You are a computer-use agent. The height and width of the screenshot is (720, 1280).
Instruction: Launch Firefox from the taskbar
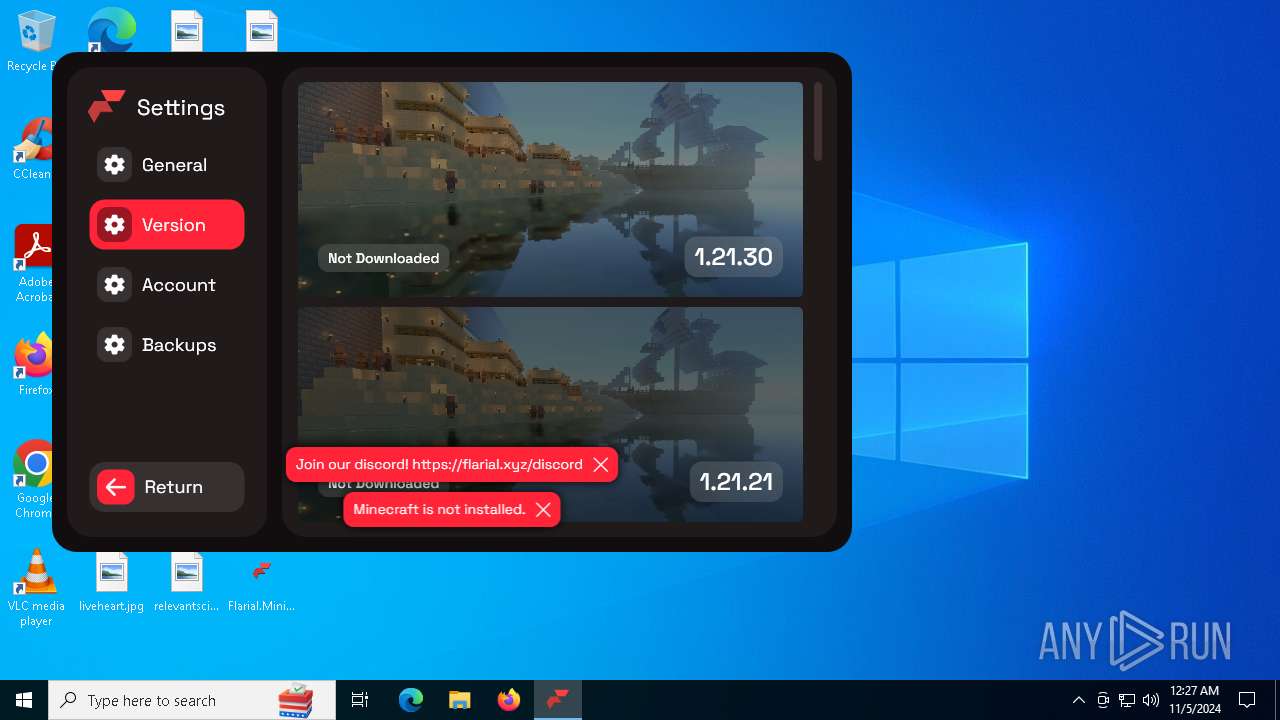[508, 700]
